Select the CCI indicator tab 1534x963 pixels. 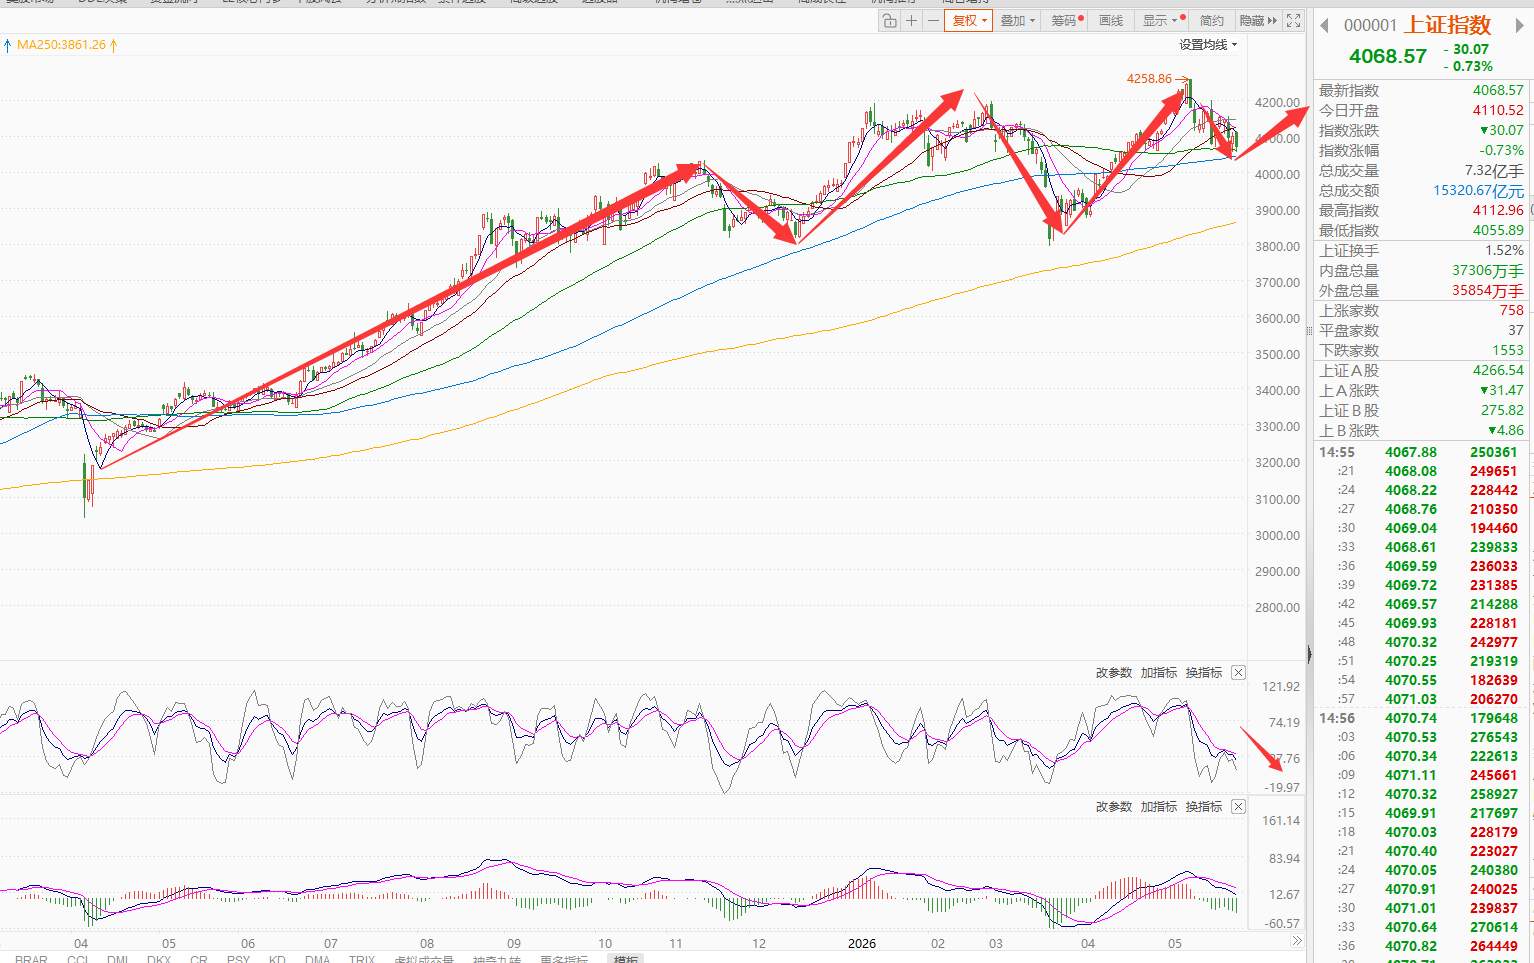click(78, 959)
